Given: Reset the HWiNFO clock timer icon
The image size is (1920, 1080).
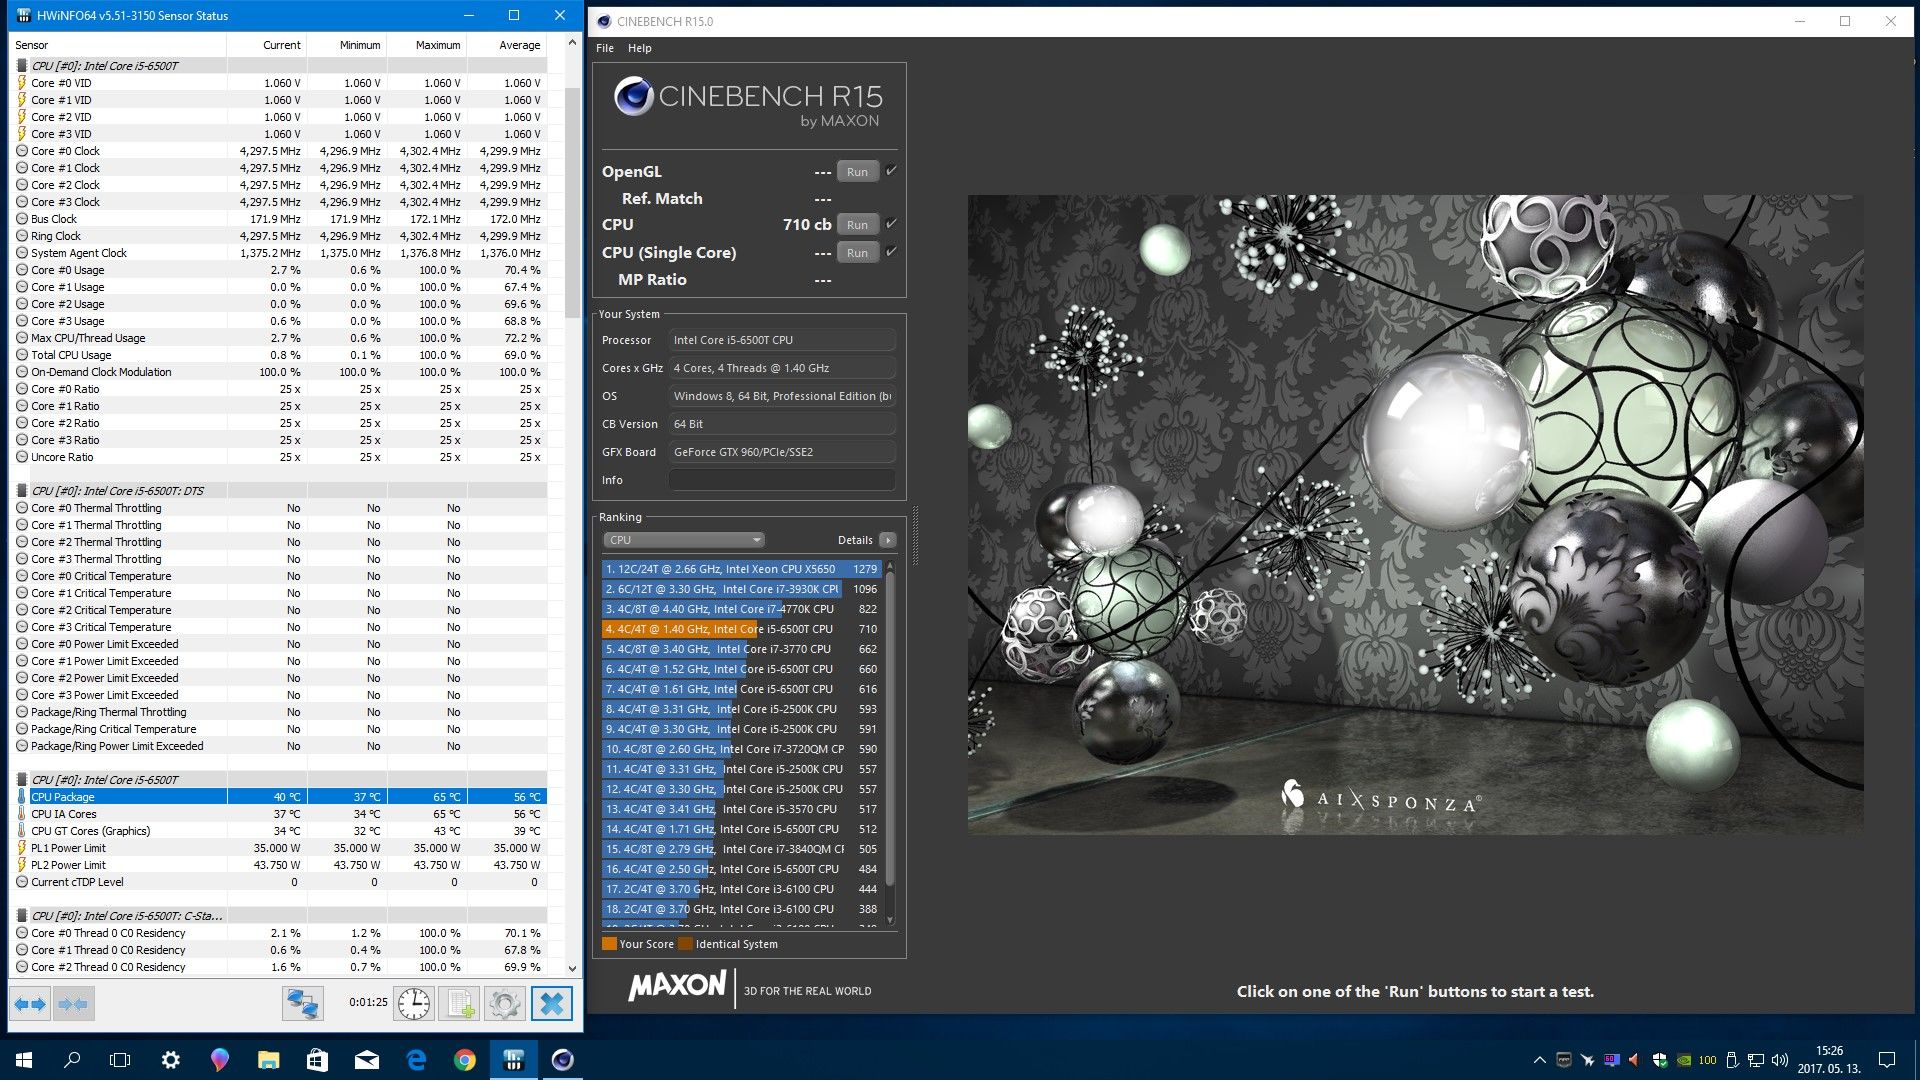Looking at the screenshot, I should (x=414, y=1003).
